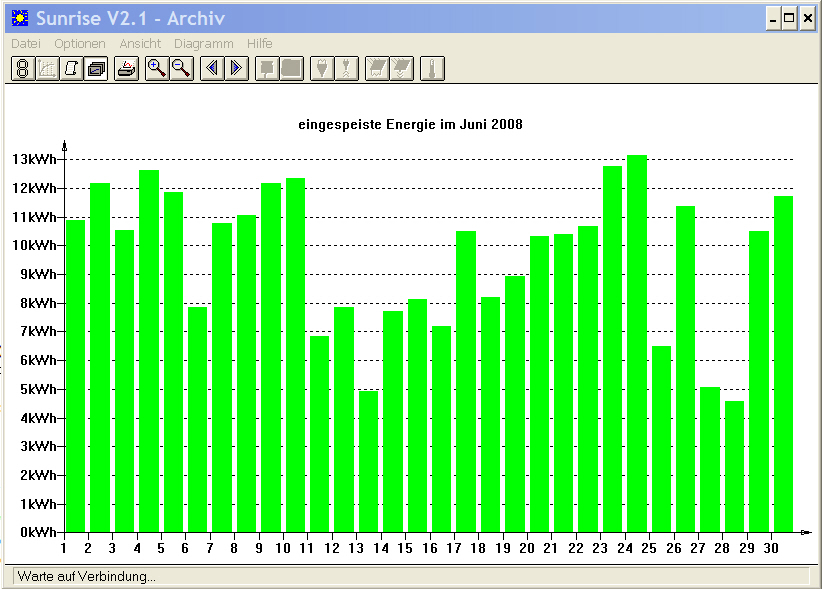Click the shortest bar for day 28
822x589 pixels.
(x=734, y=467)
